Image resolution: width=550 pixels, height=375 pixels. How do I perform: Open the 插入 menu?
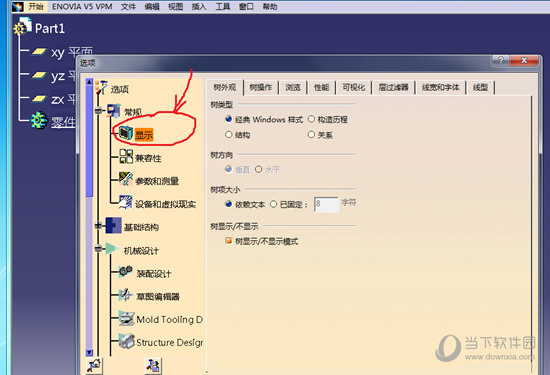(199, 7)
